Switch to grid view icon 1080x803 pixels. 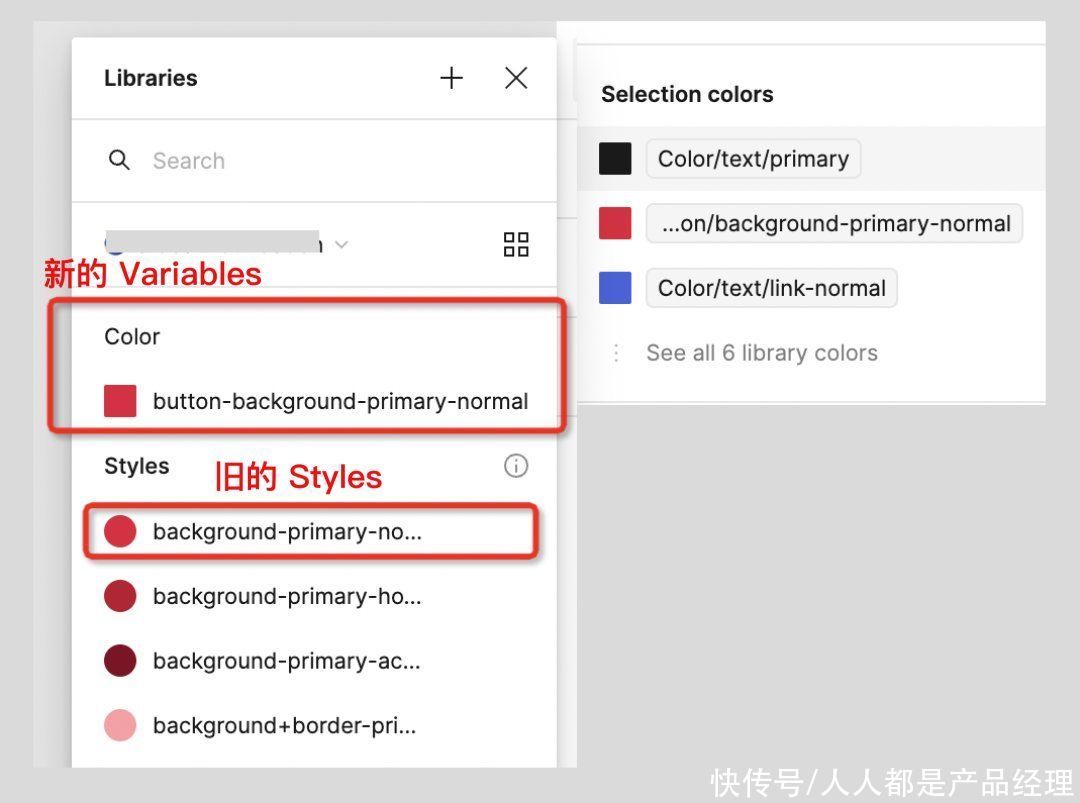click(x=516, y=244)
